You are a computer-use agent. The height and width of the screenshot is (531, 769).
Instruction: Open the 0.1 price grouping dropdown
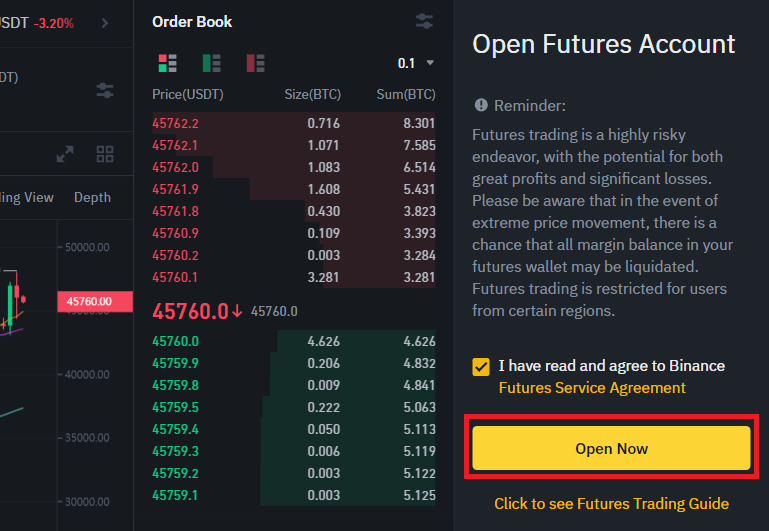click(x=415, y=63)
